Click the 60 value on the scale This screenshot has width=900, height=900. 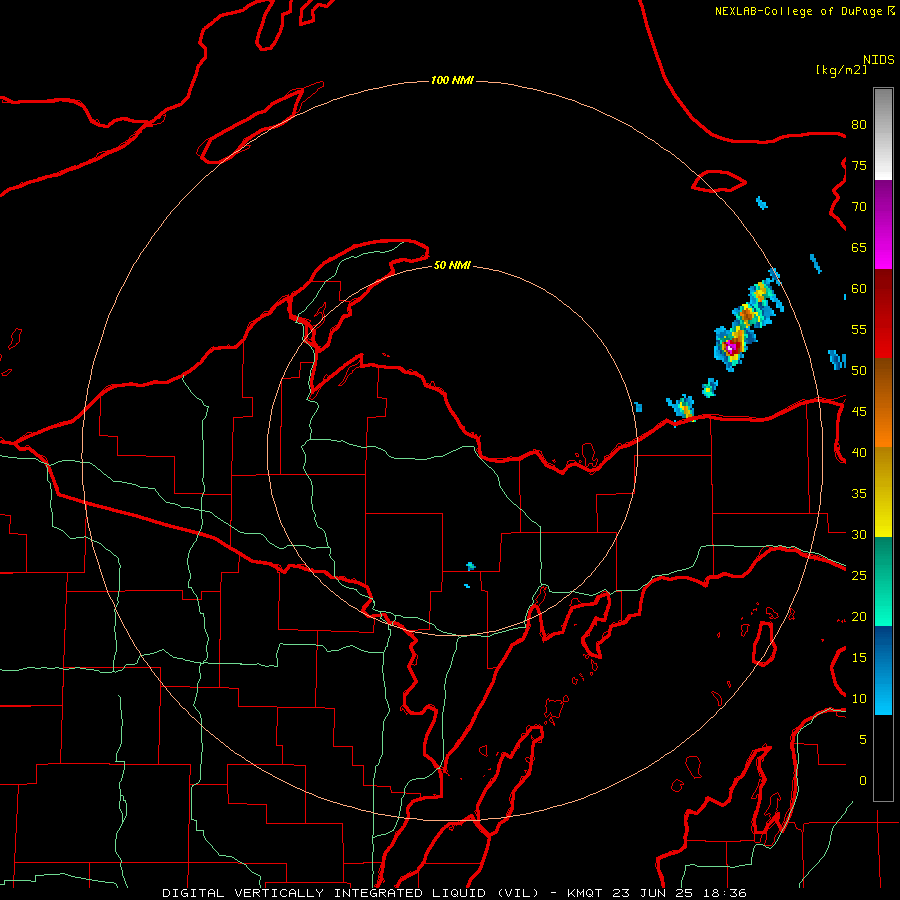click(859, 289)
